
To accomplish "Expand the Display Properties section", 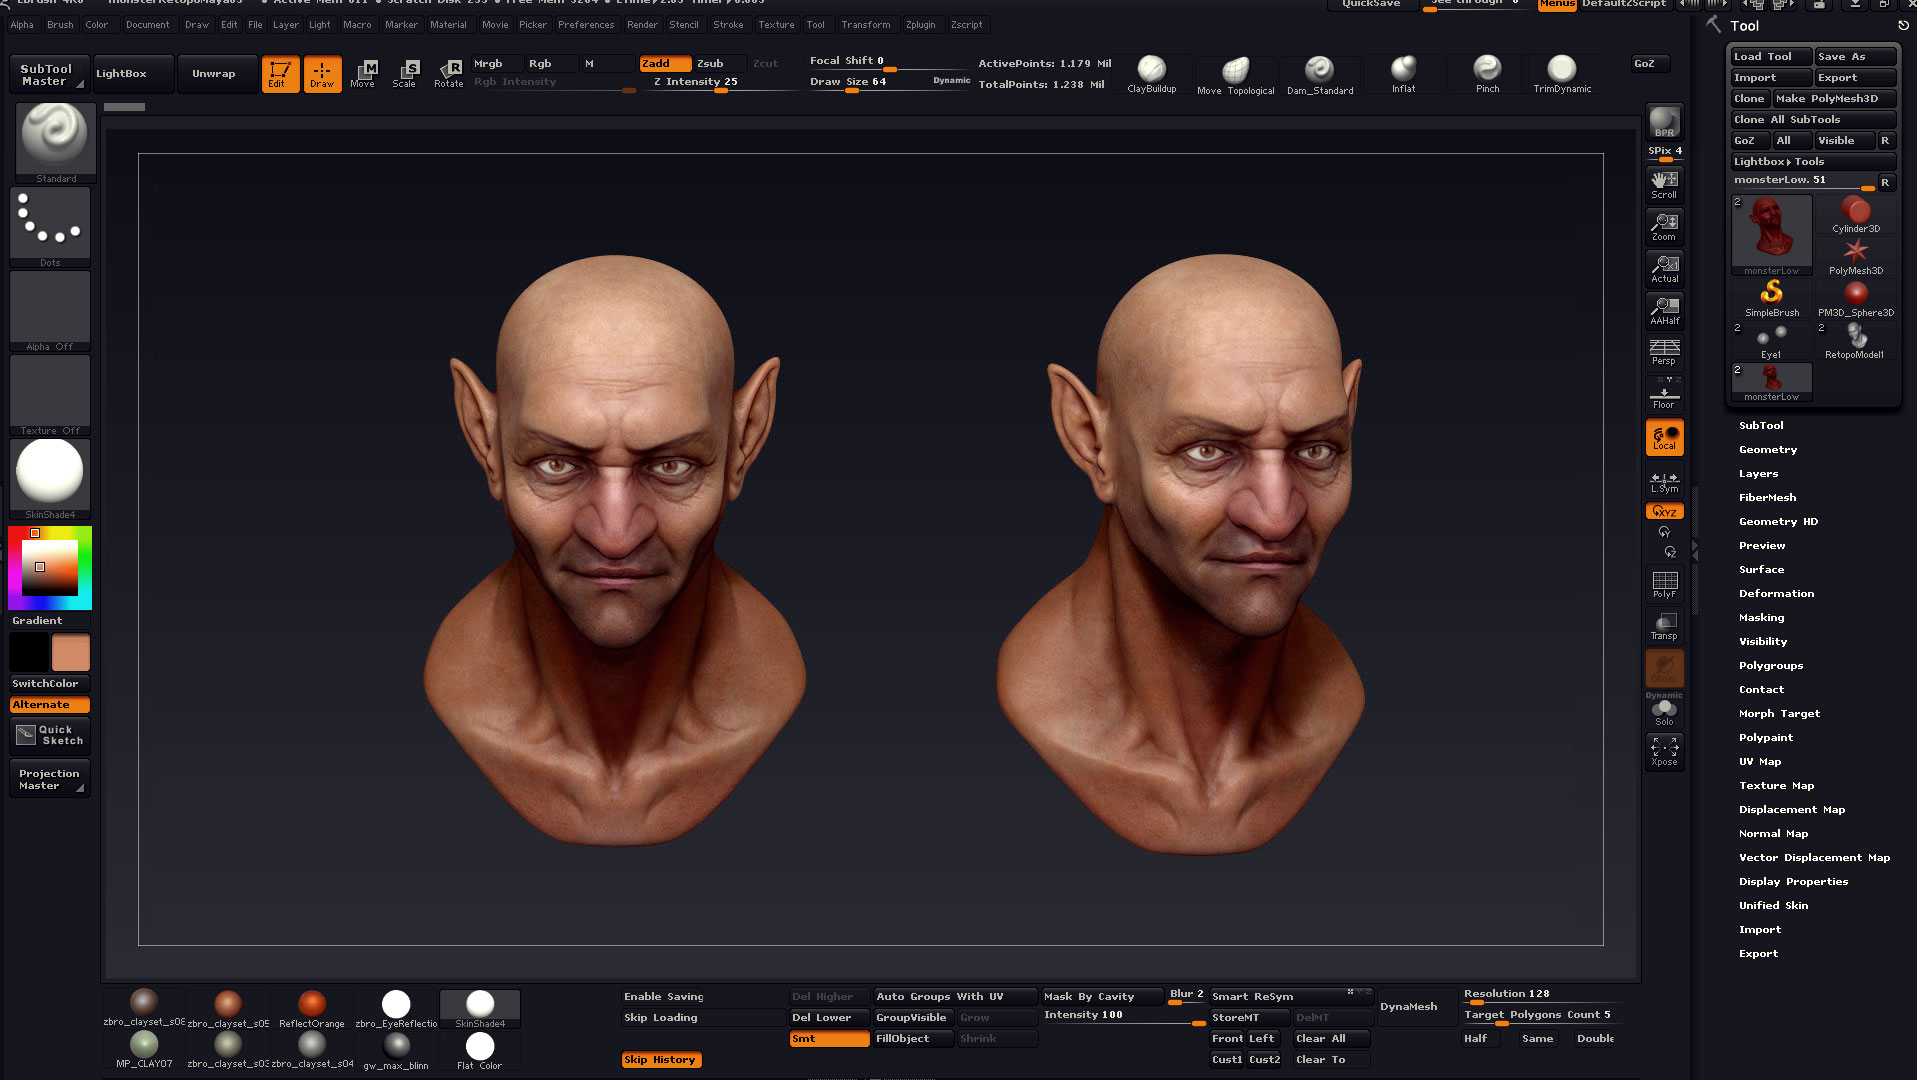I will click(1793, 882).
